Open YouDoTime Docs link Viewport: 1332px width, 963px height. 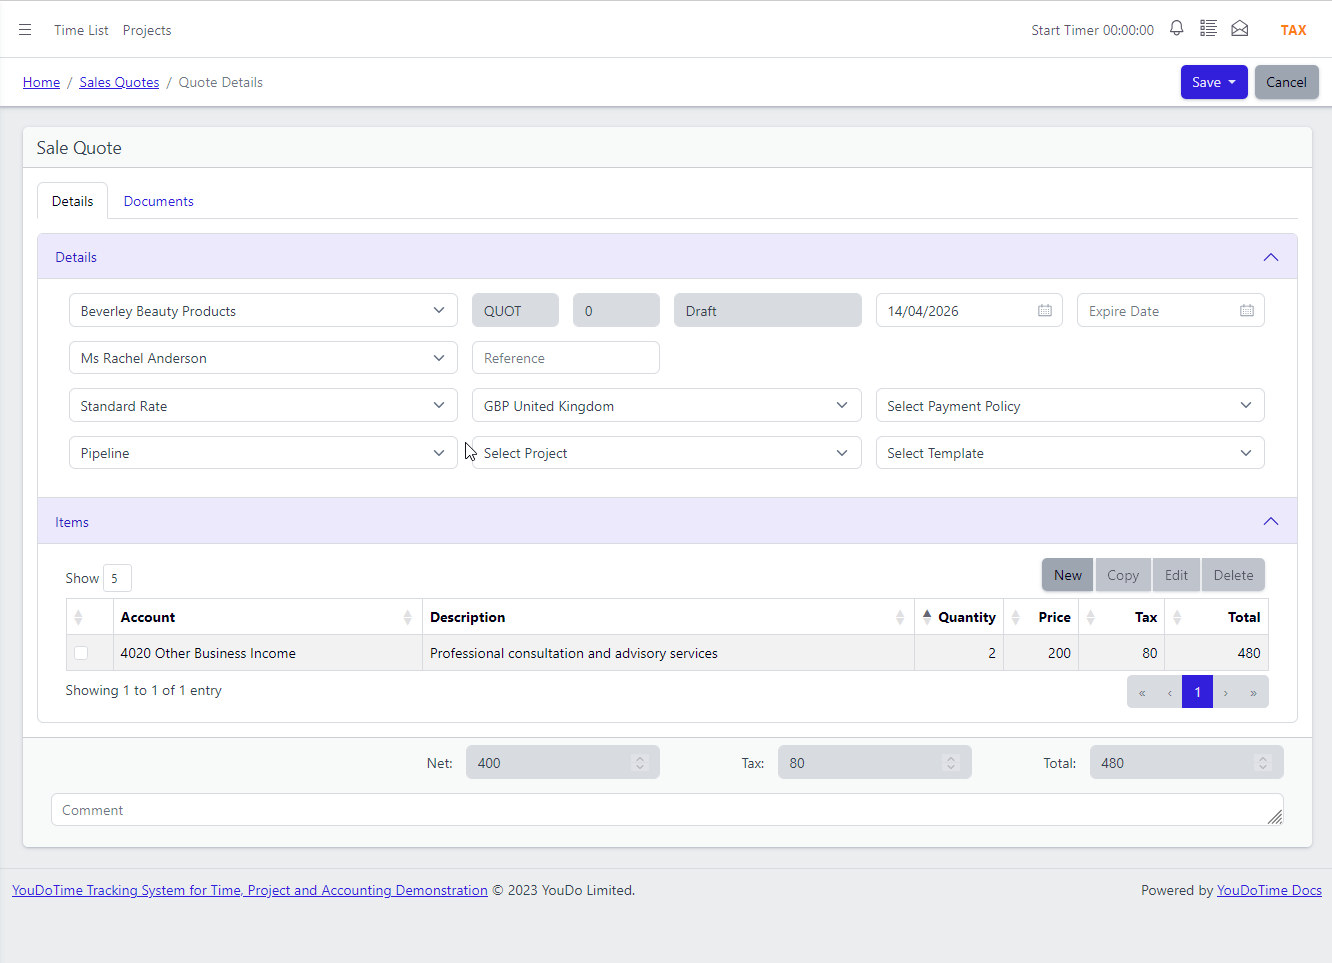click(1269, 890)
